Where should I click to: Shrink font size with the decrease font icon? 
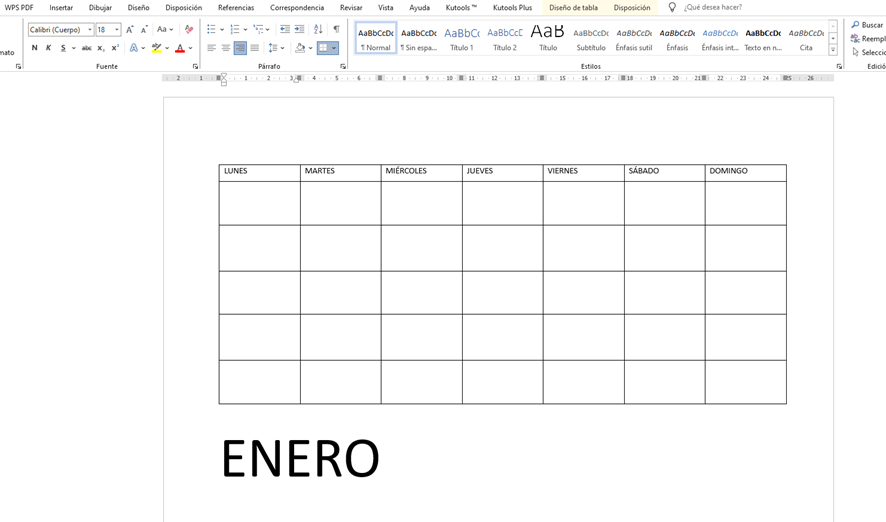144,29
